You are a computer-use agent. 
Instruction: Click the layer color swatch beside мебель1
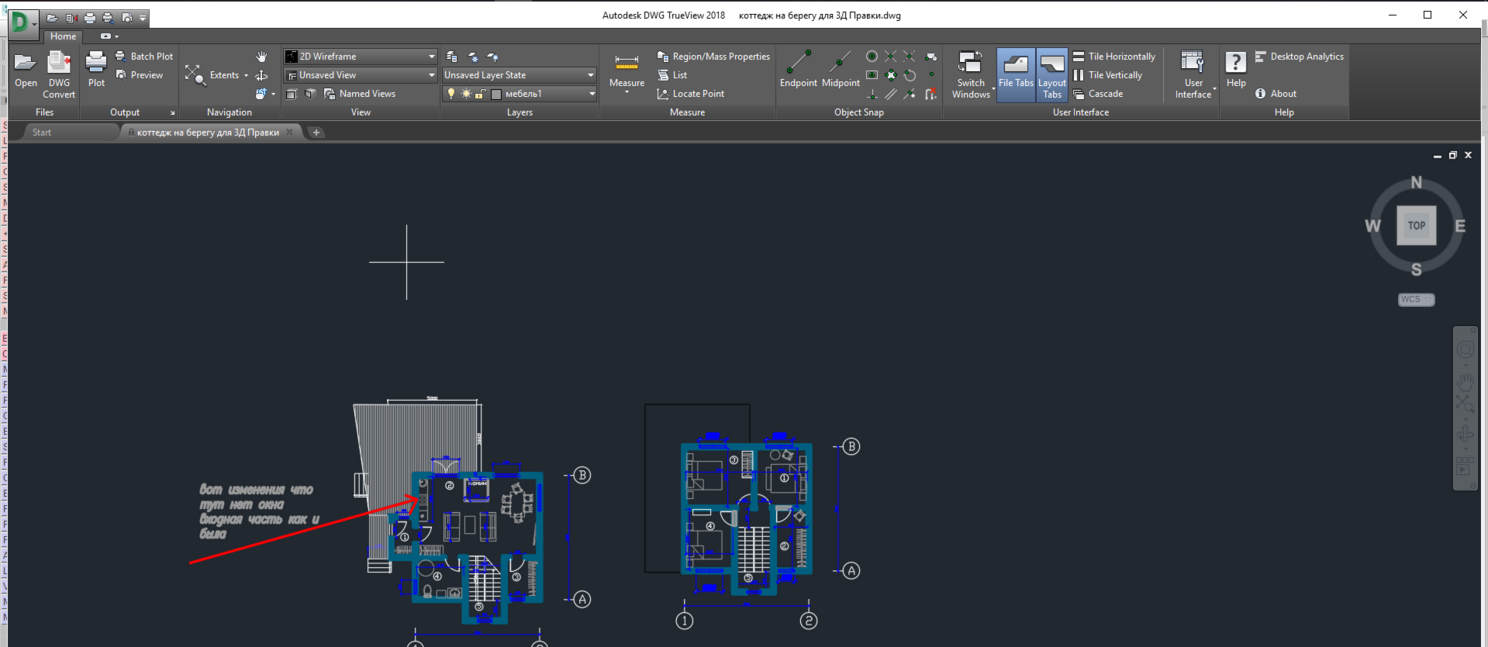click(x=496, y=94)
